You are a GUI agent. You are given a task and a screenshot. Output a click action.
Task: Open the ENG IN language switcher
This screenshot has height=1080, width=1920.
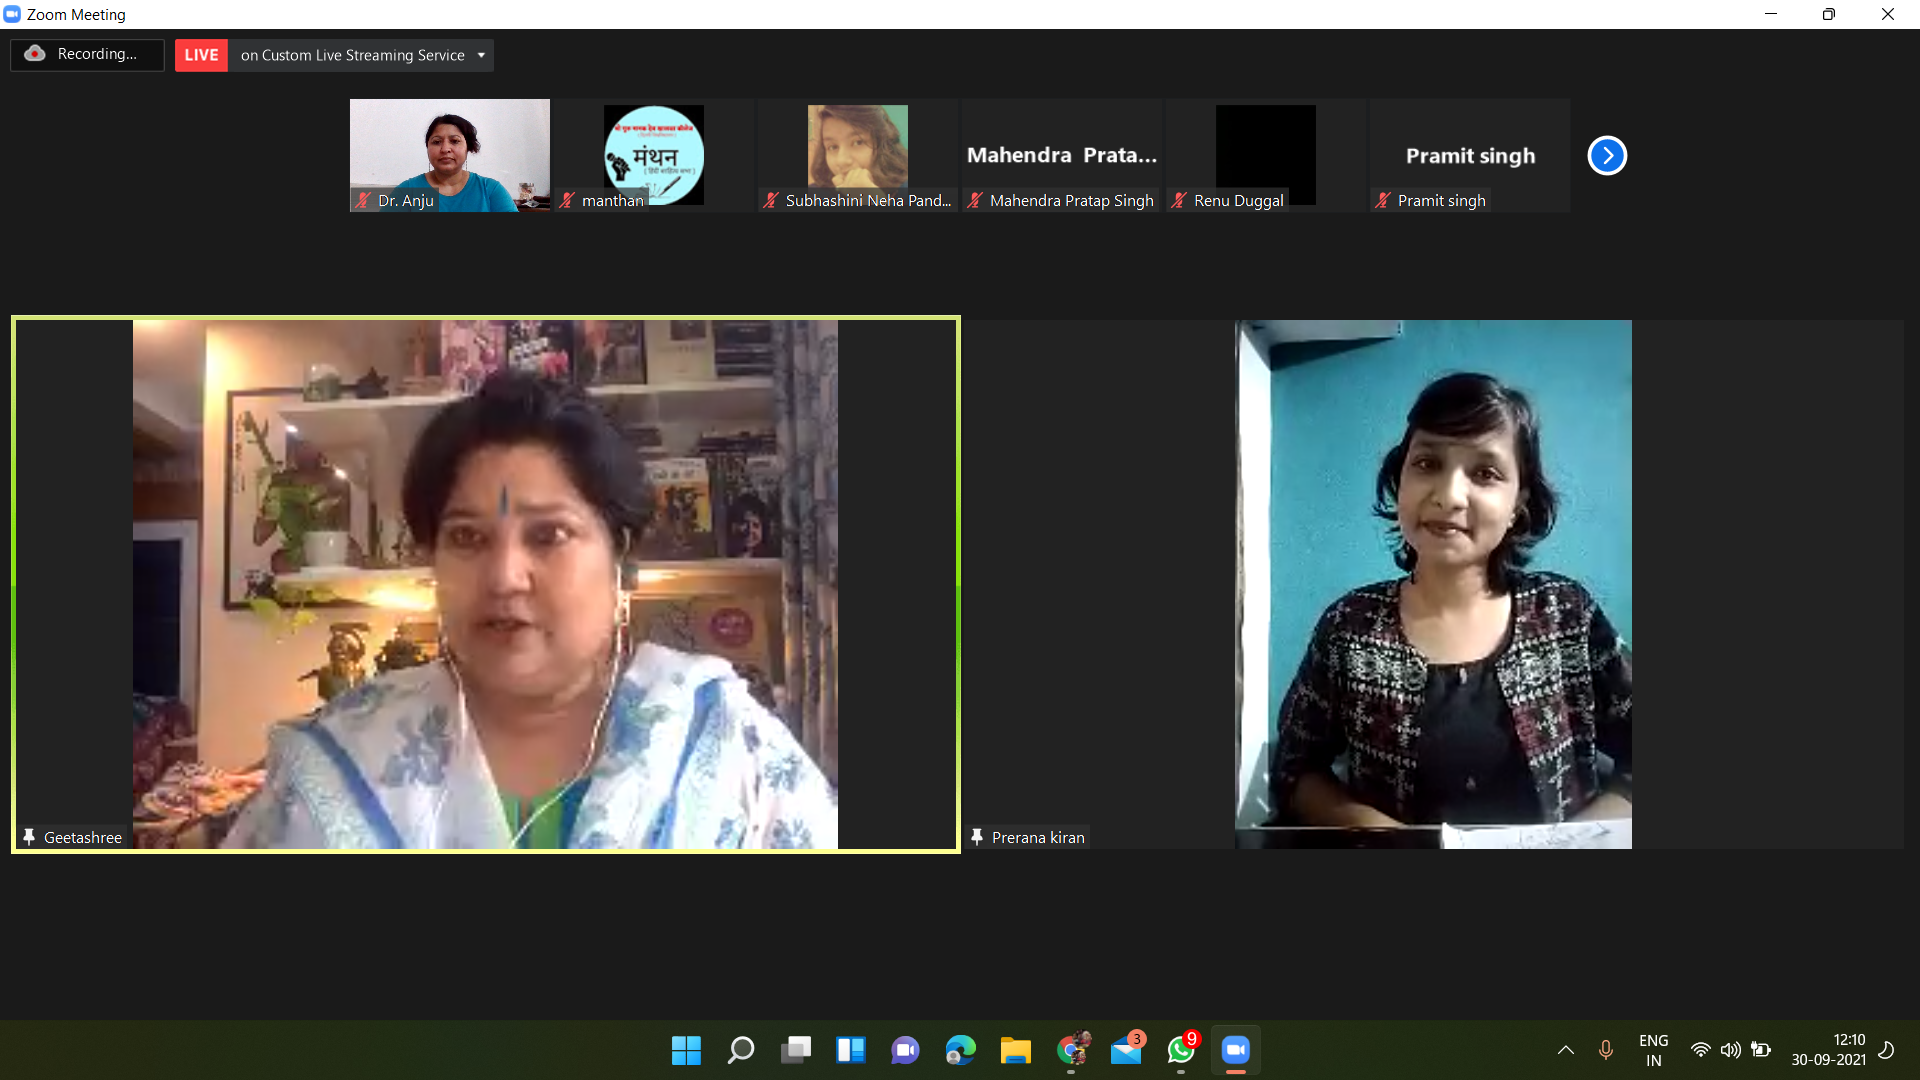coord(1654,1050)
